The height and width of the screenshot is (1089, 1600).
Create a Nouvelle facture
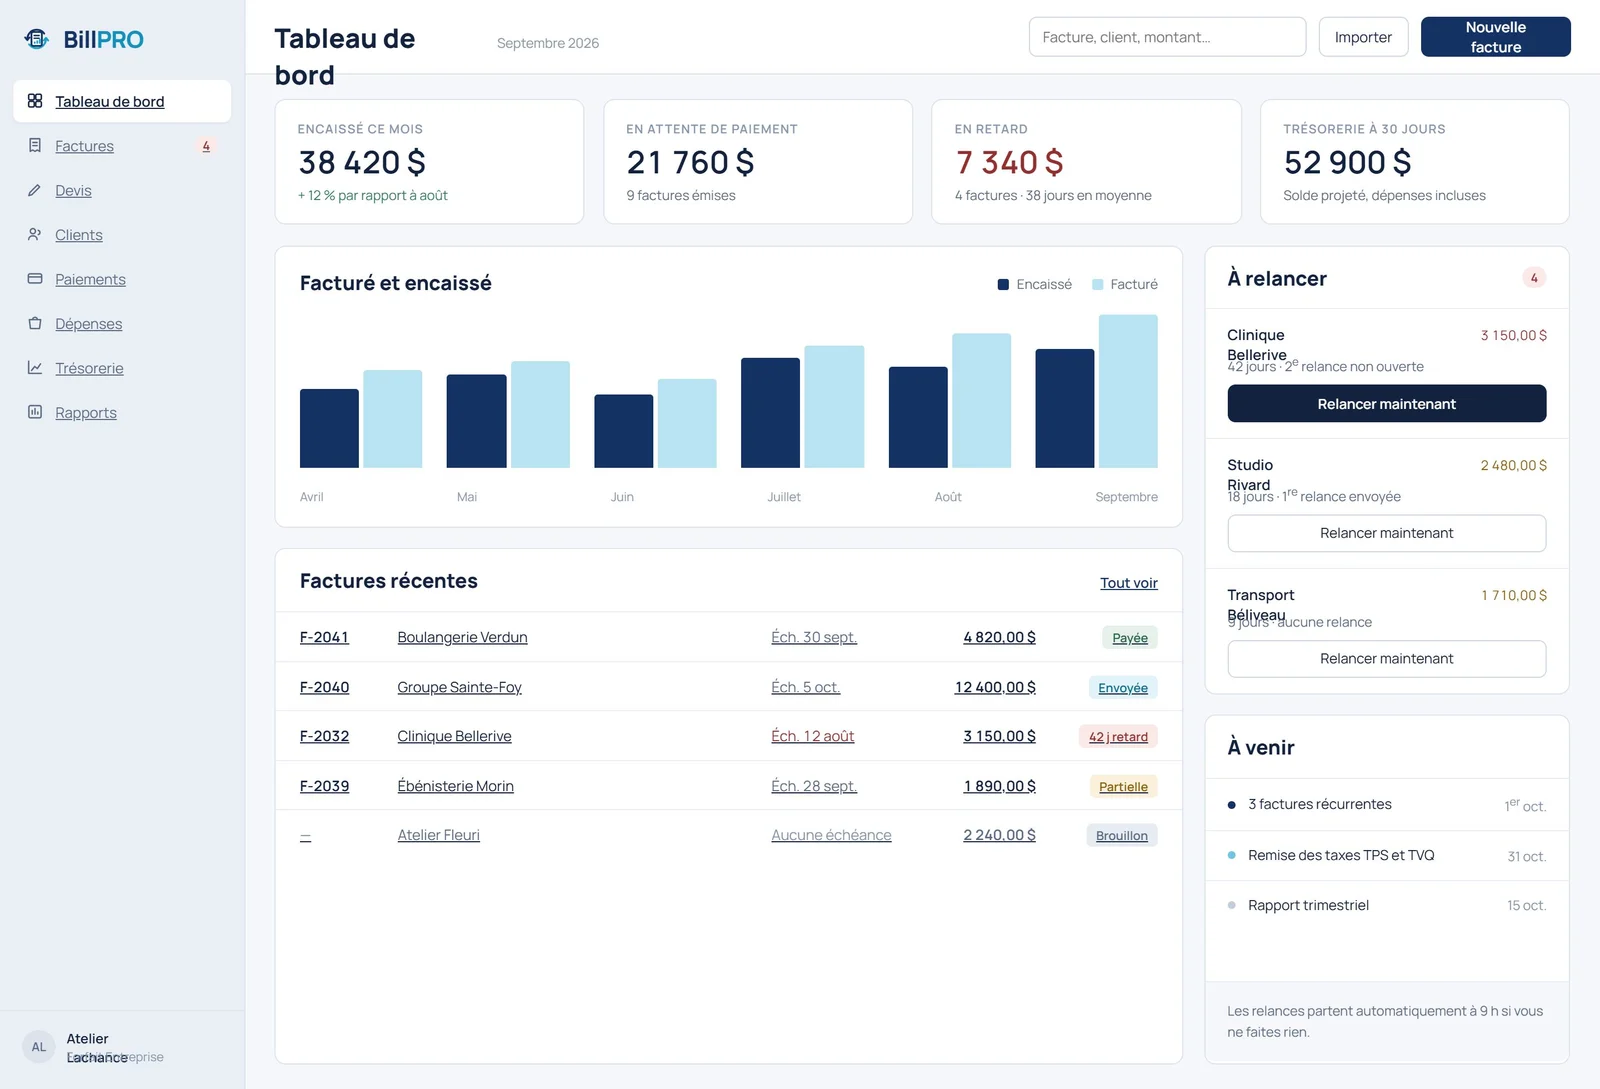(1495, 37)
